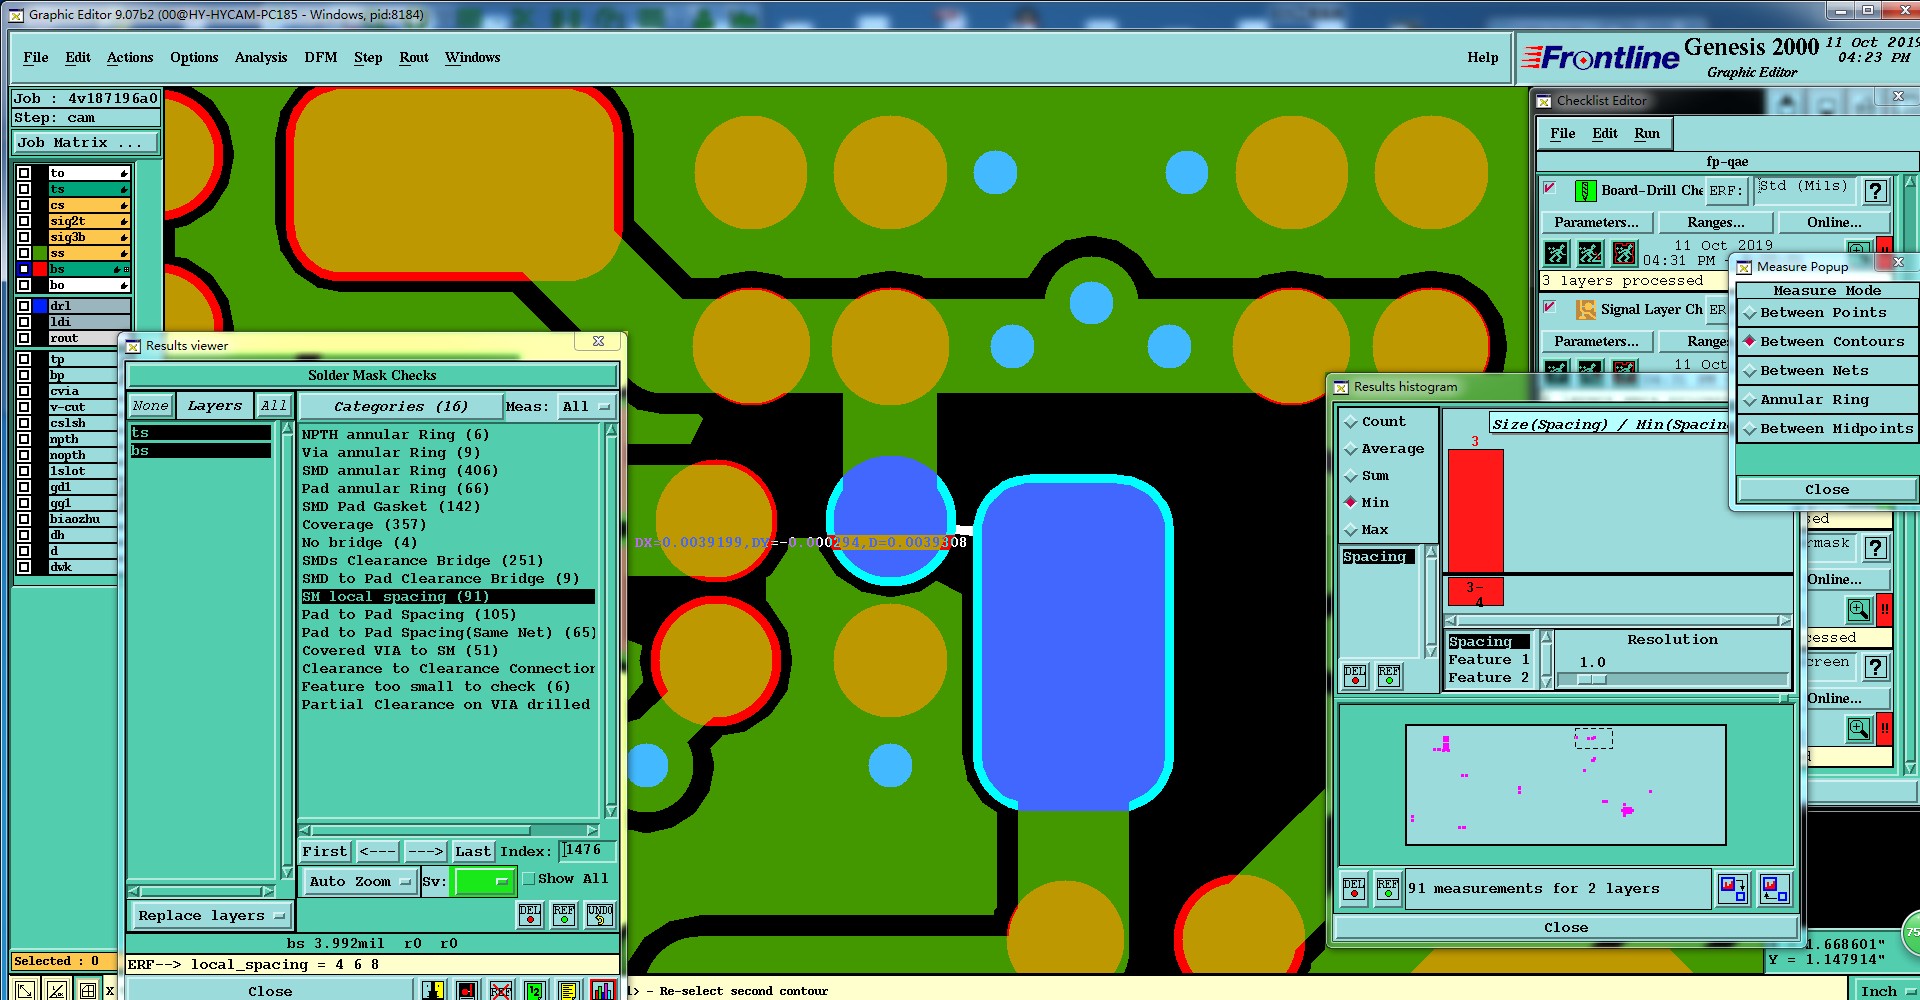This screenshot has height=1000, width=1920.
Task: Toggle visibility box for layer 'drl'
Action: tap(24, 306)
